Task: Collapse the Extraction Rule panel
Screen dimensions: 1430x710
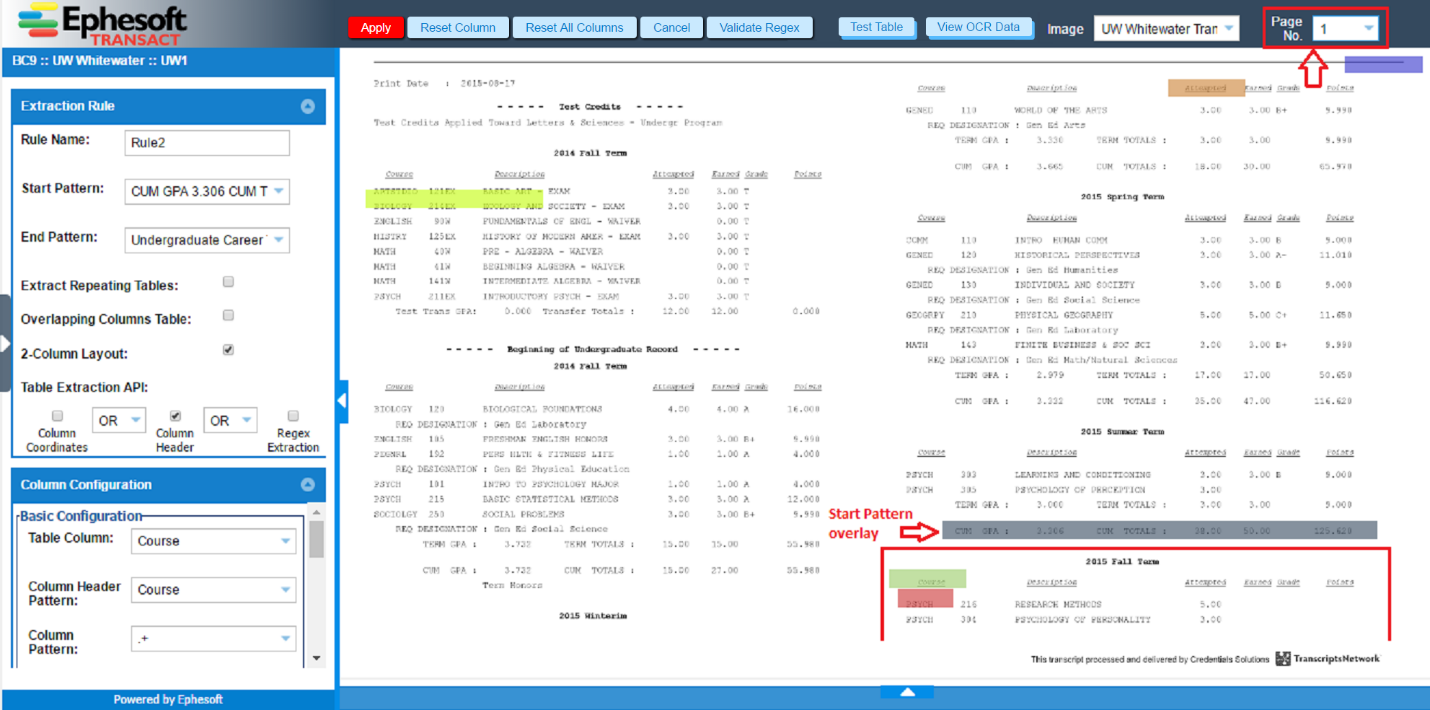Action: click(x=308, y=106)
